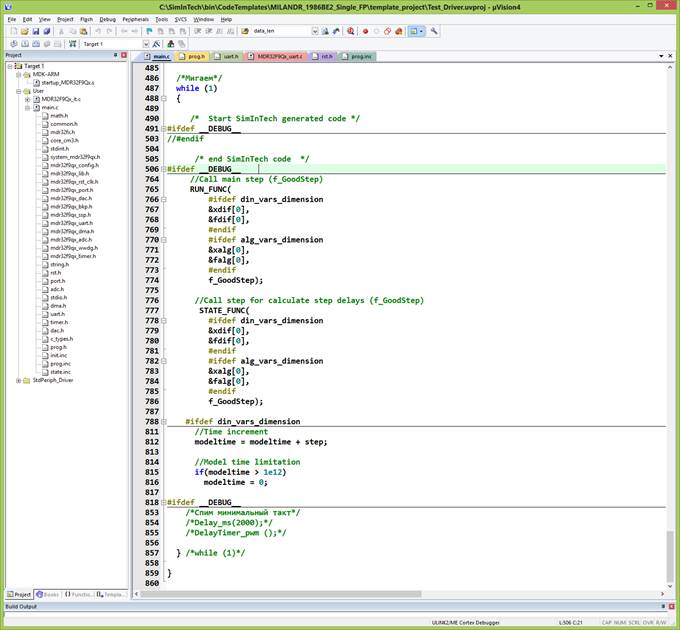The width and height of the screenshot is (680, 630).
Task: Click the Build target toolbar icon
Action: pos(23,44)
